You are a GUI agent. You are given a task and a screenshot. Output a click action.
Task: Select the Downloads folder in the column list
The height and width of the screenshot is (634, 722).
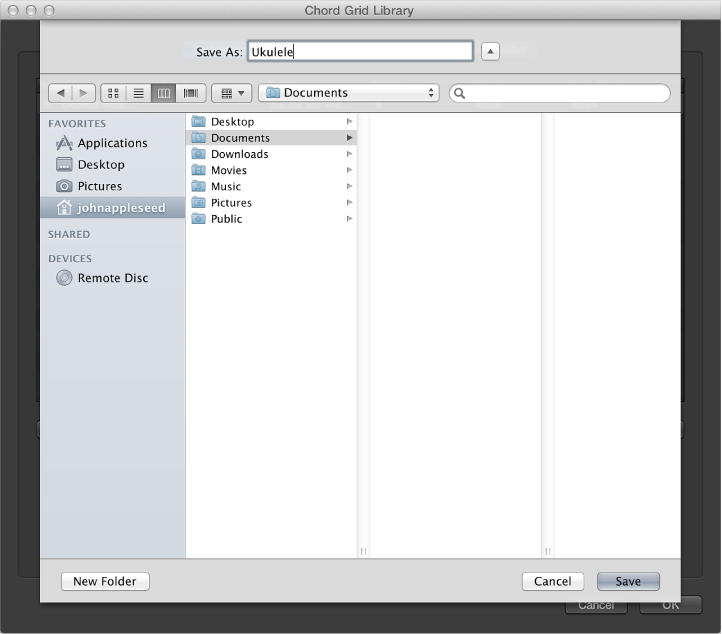(x=272, y=154)
